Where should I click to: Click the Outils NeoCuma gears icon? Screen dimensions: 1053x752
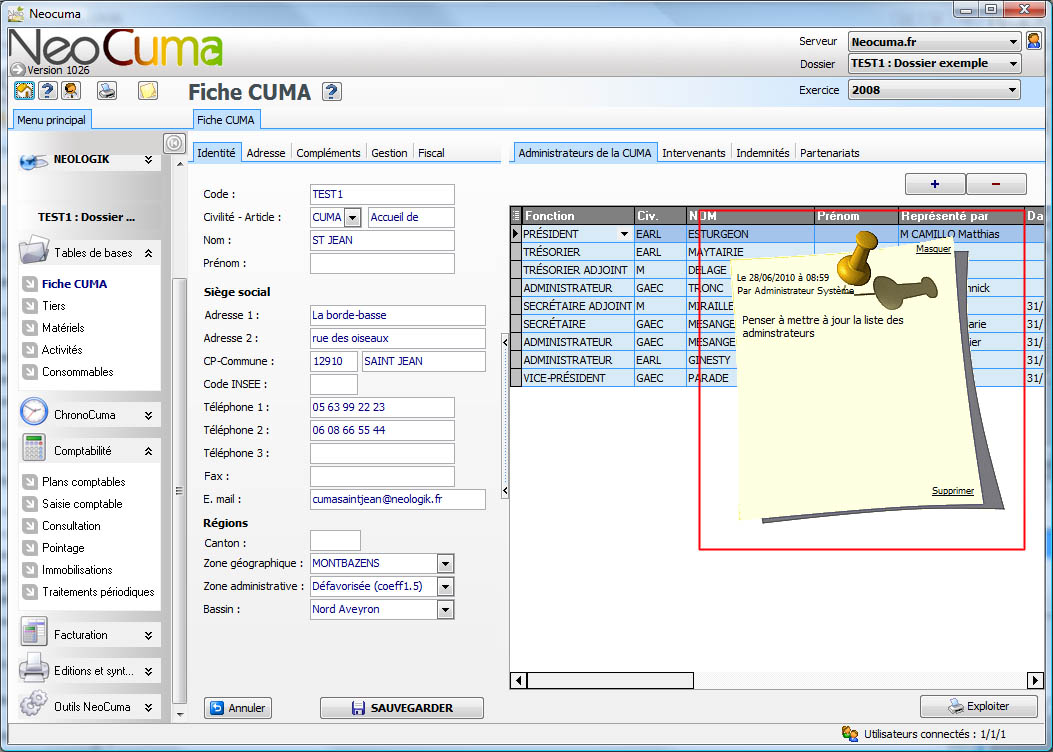pos(34,705)
